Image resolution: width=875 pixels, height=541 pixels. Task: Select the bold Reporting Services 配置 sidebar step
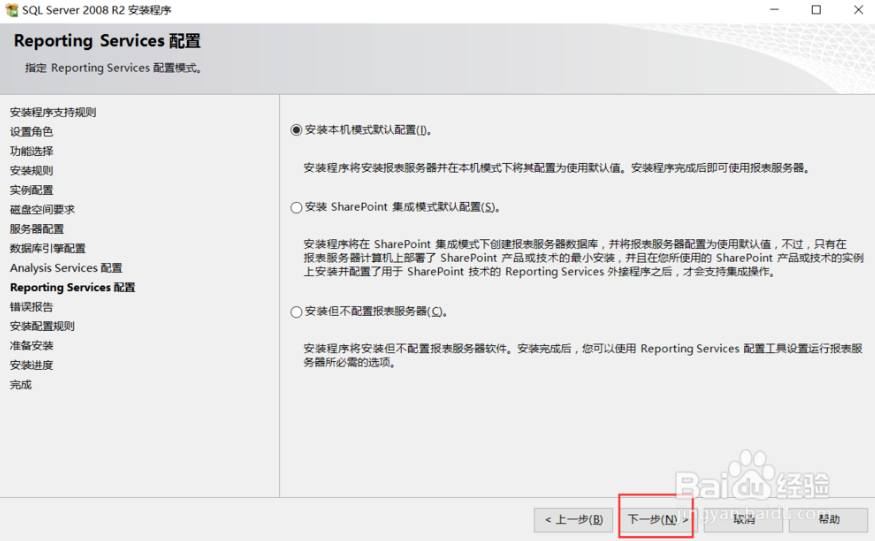point(73,288)
